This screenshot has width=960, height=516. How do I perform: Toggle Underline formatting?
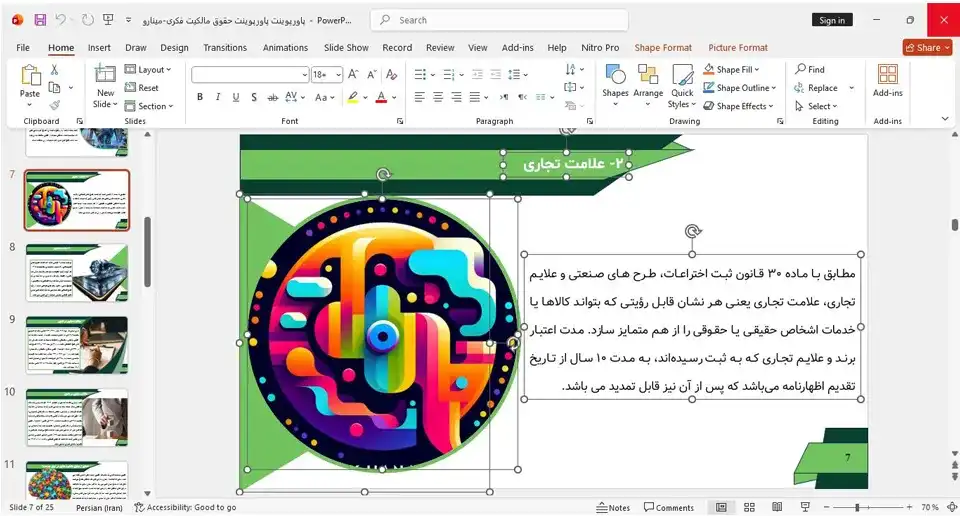click(236, 97)
